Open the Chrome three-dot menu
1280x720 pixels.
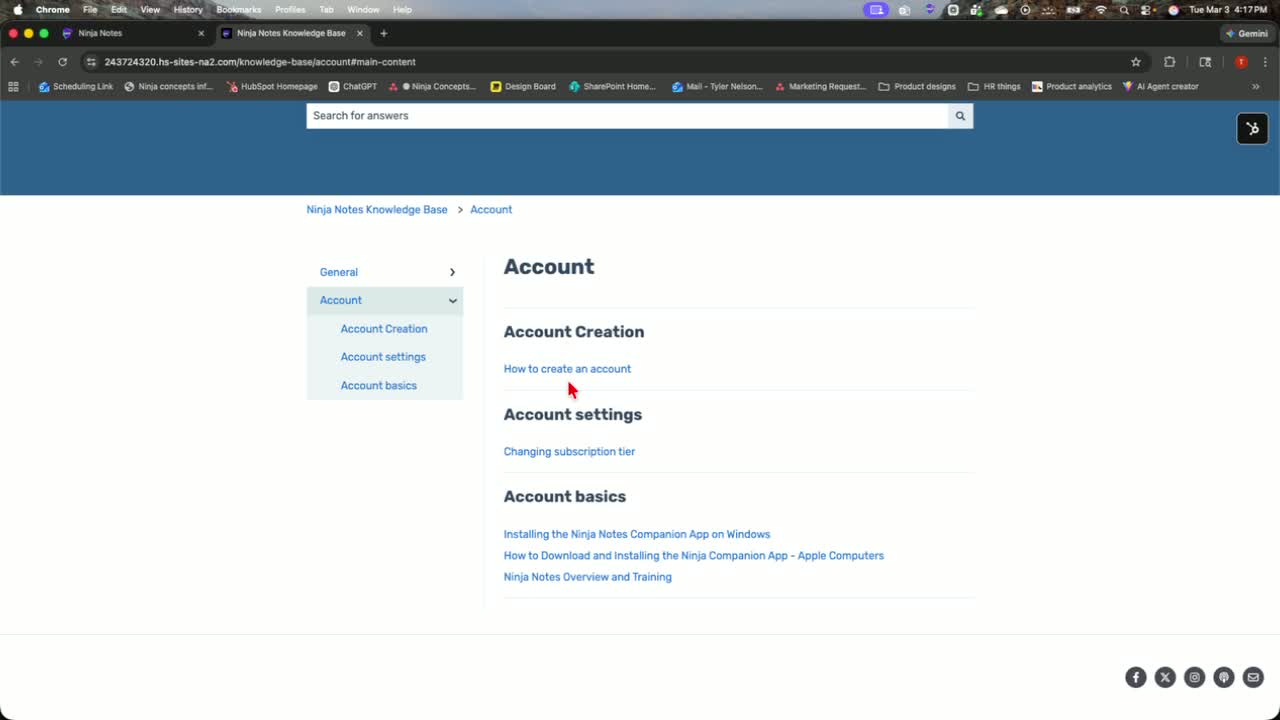click(1263, 62)
